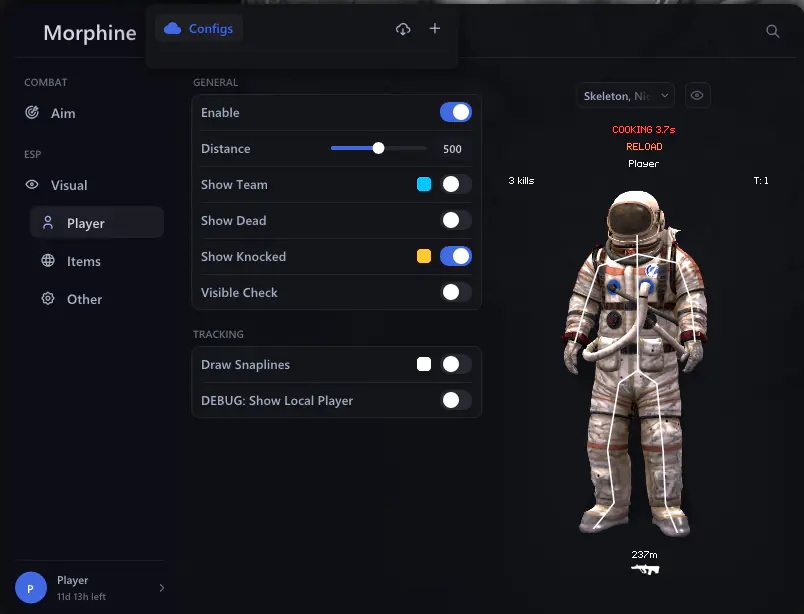Image resolution: width=804 pixels, height=614 pixels.
Task: Click the COMBAT sidebar heading
Action: click(46, 83)
